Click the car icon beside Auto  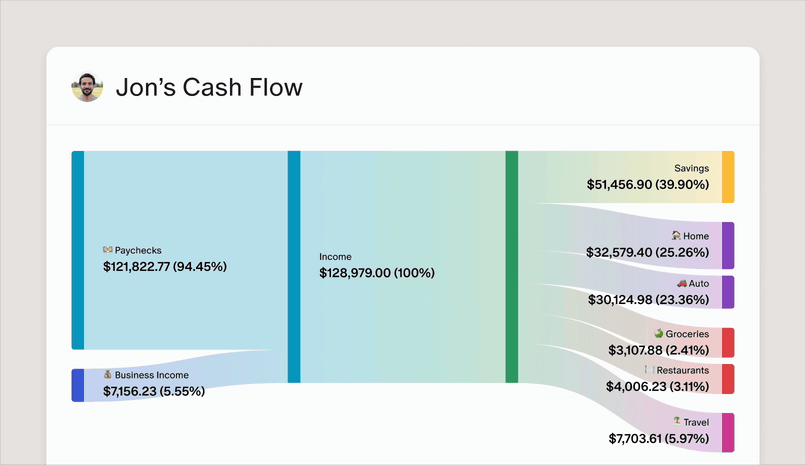(681, 284)
